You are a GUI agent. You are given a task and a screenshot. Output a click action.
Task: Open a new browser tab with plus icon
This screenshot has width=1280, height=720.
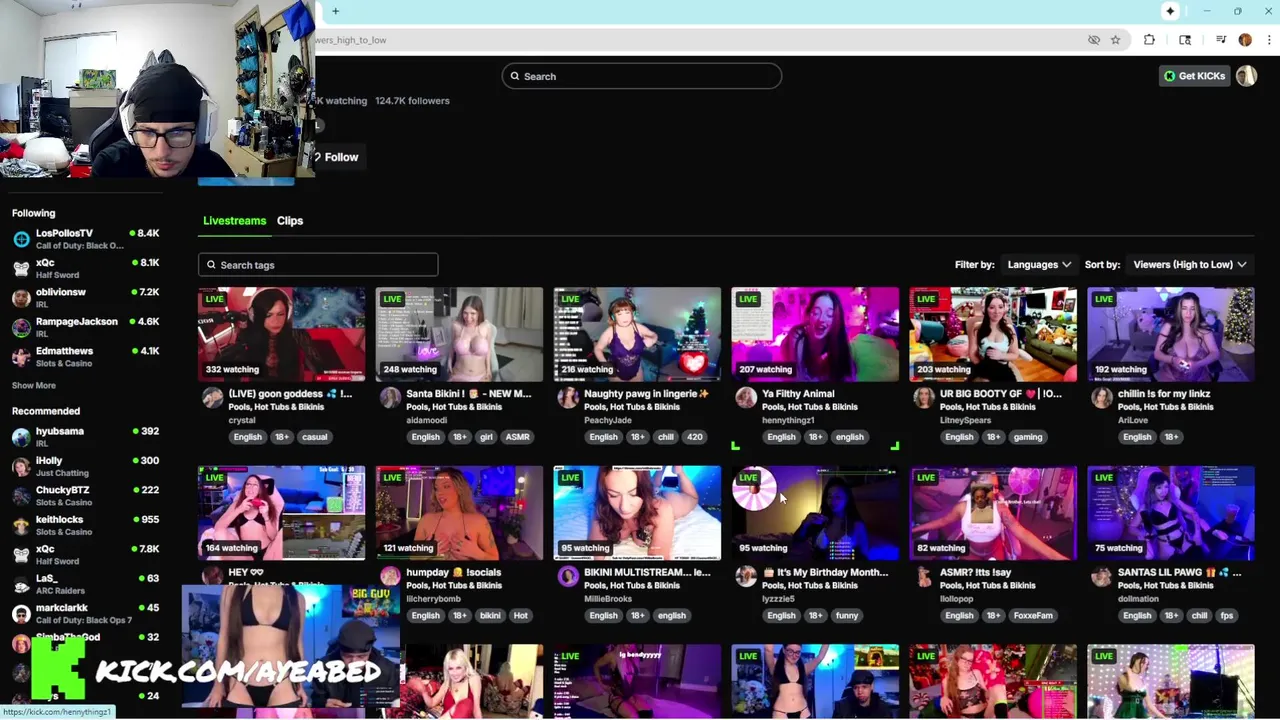335,11
